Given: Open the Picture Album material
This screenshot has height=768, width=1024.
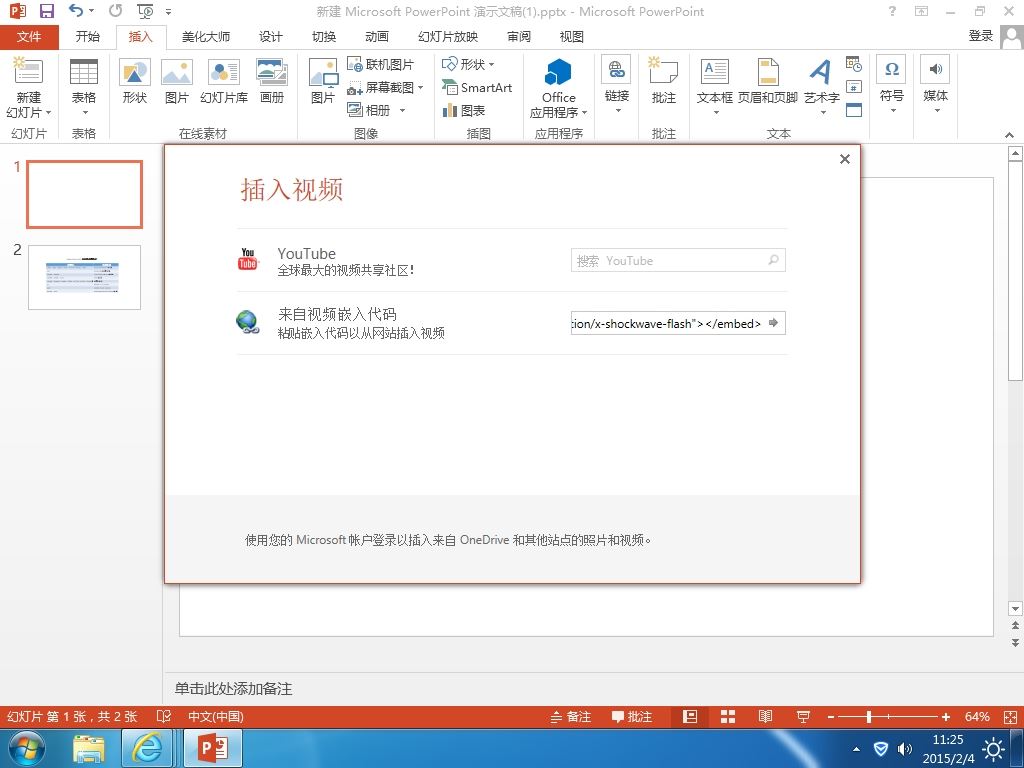Looking at the screenshot, I should (x=272, y=81).
